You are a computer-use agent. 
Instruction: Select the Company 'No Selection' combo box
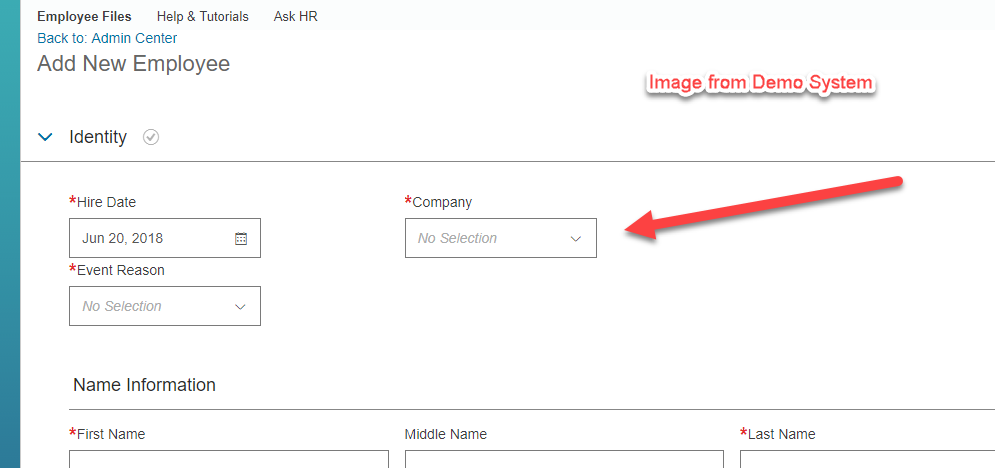click(x=501, y=238)
